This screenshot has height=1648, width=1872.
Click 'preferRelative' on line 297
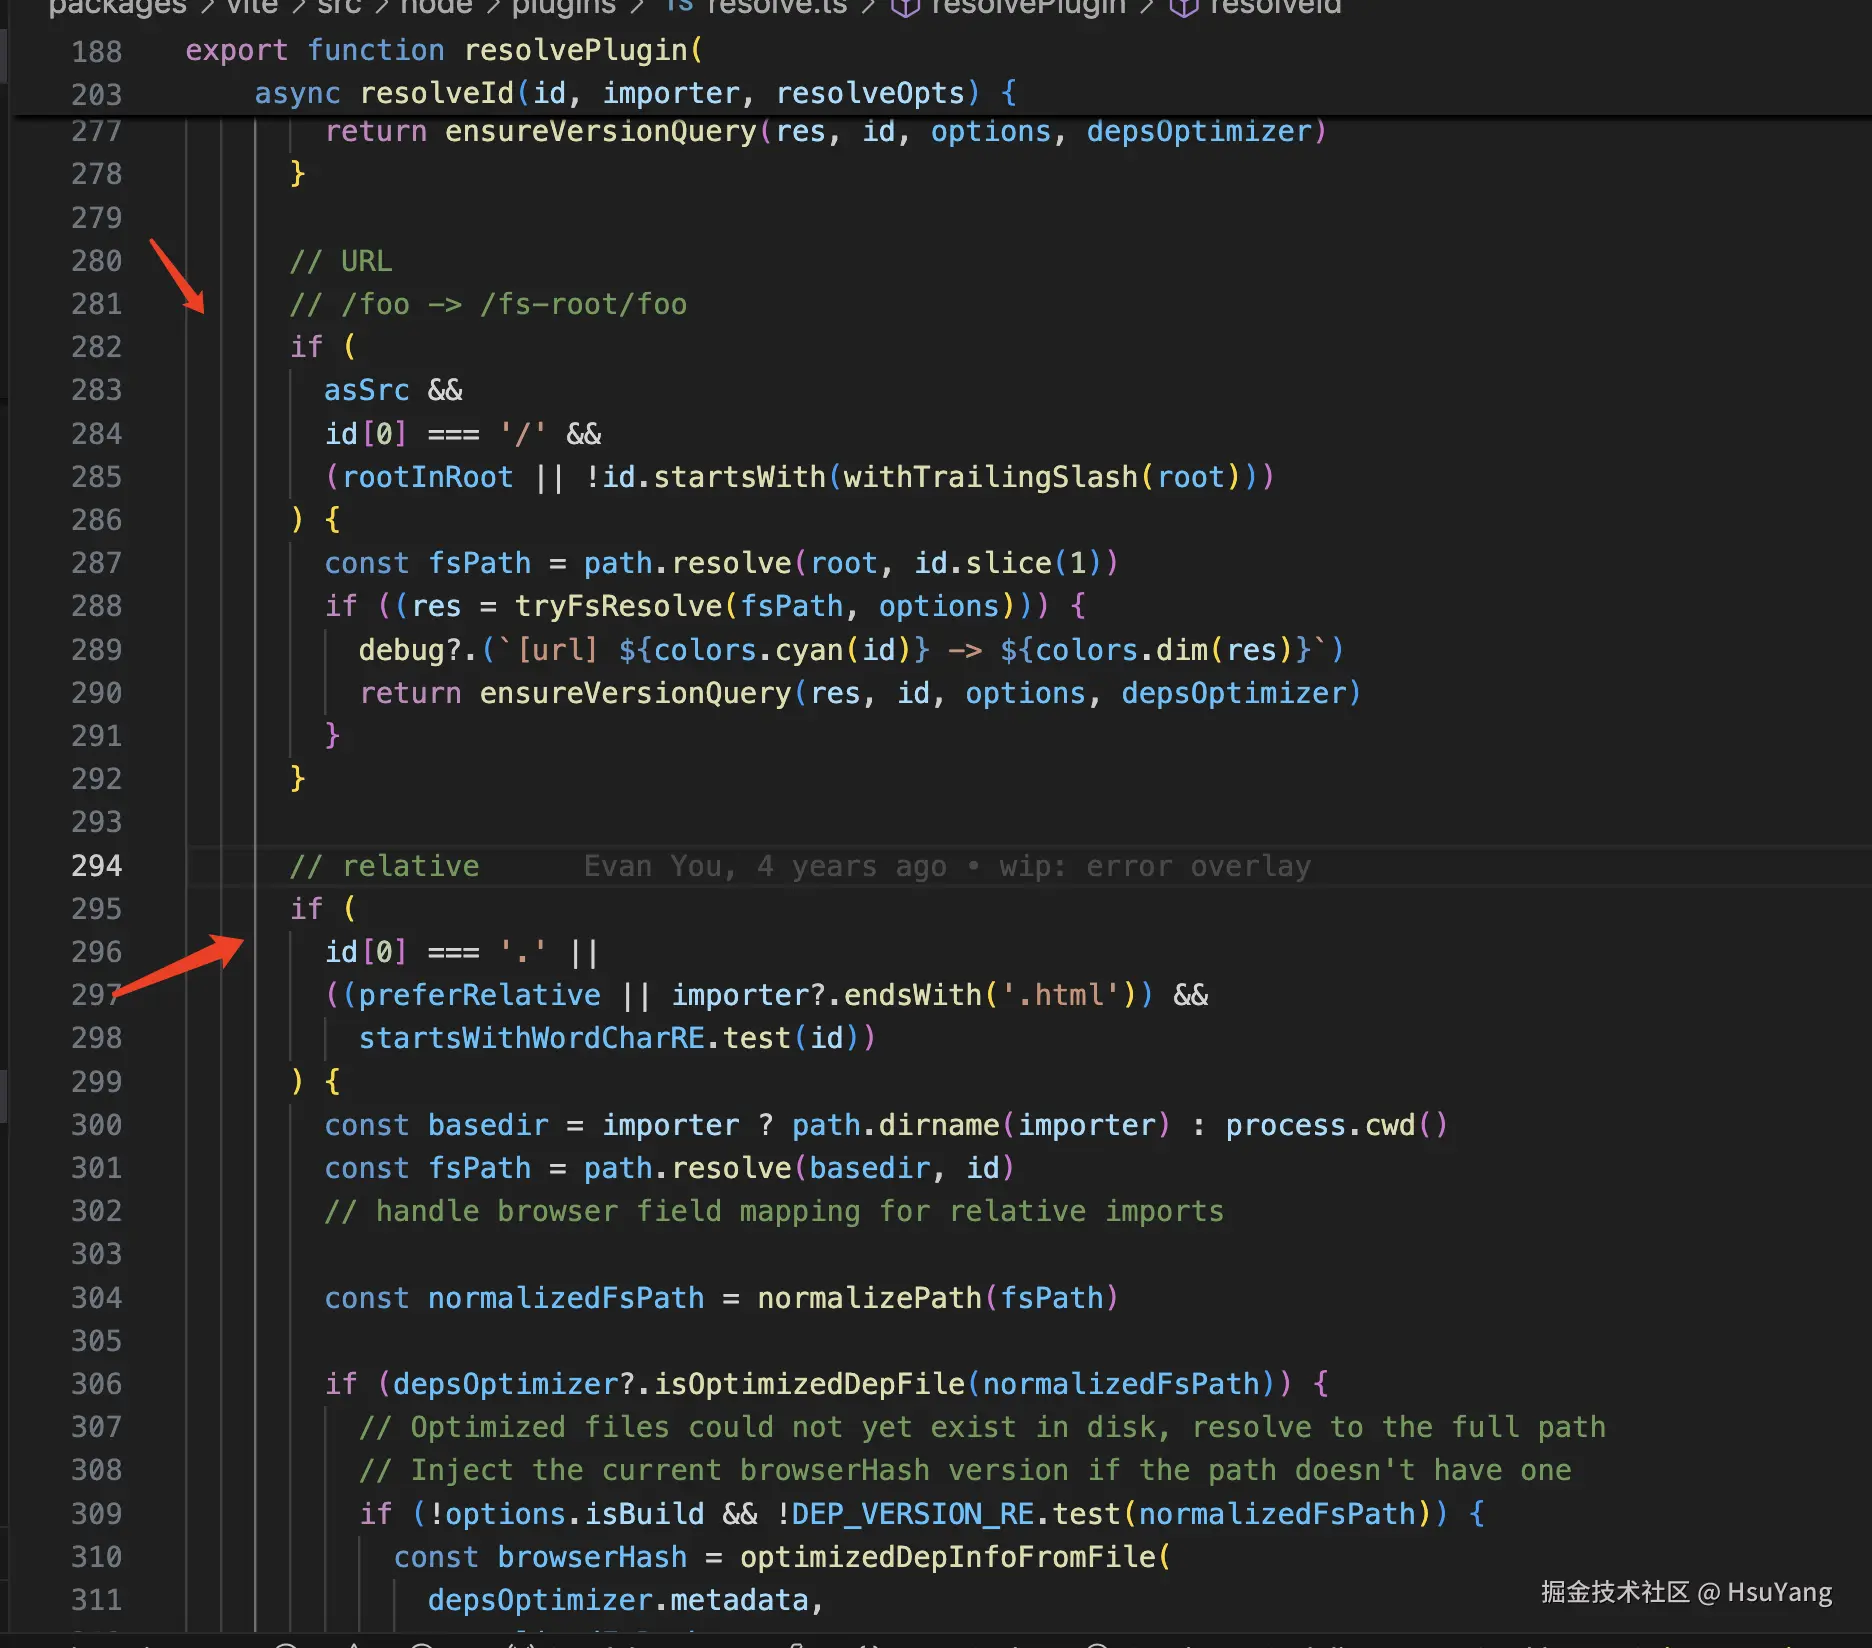click(x=480, y=995)
